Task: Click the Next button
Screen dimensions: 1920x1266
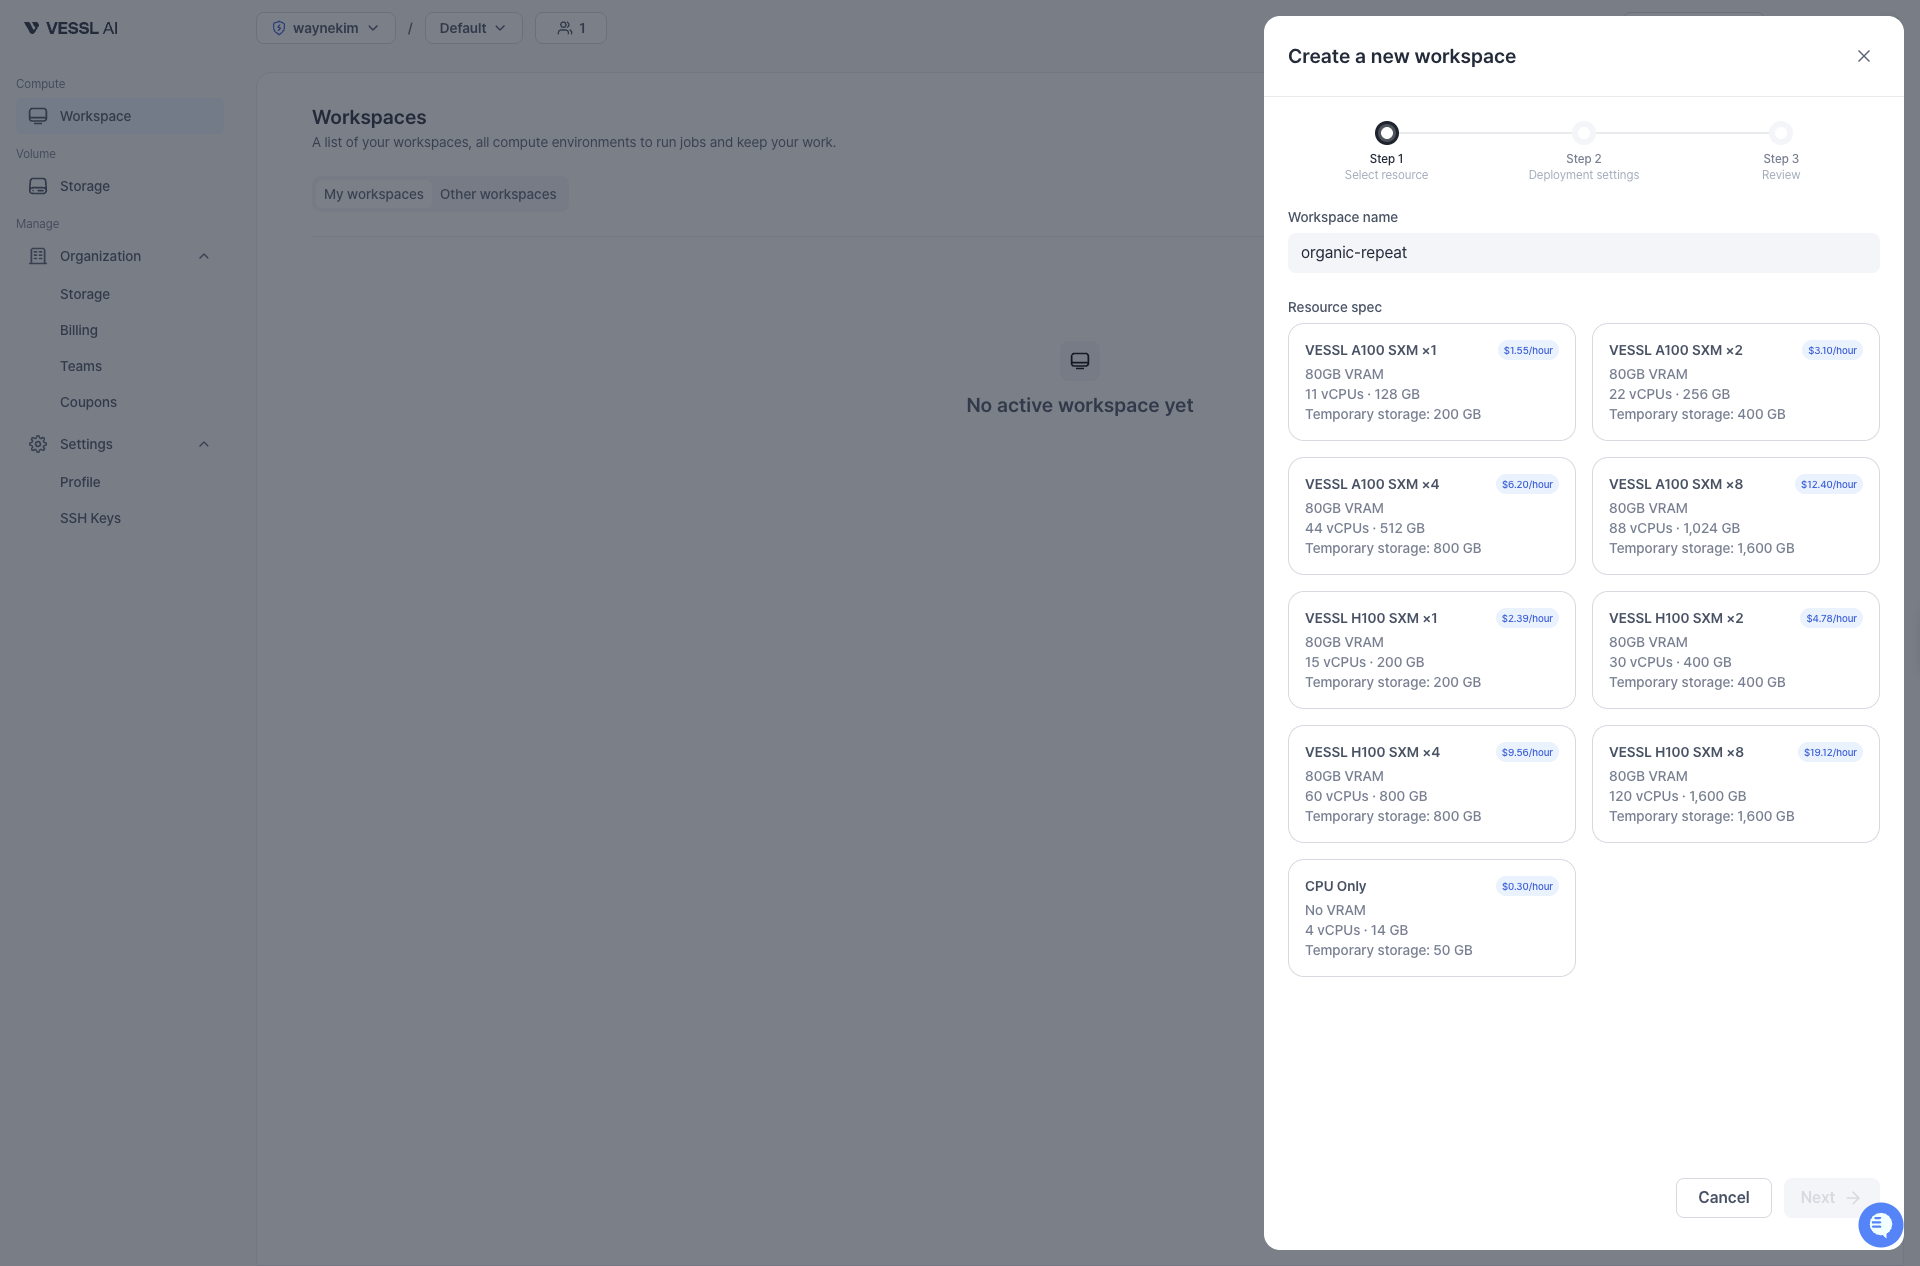Action: coord(1830,1197)
